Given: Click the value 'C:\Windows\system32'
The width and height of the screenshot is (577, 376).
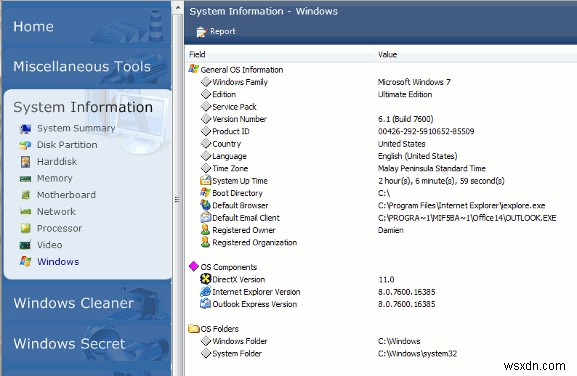Looking at the screenshot, I should point(417,354).
